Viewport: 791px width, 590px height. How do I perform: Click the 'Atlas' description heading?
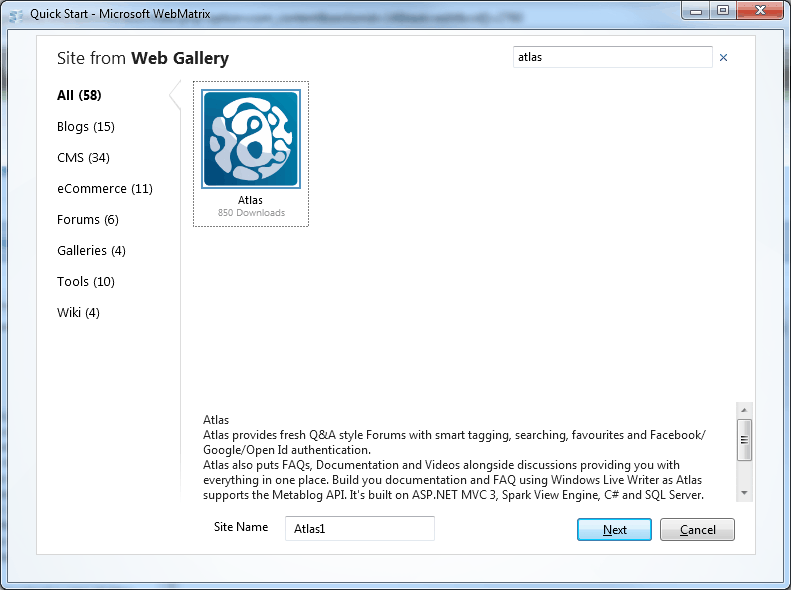[x=216, y=420]
